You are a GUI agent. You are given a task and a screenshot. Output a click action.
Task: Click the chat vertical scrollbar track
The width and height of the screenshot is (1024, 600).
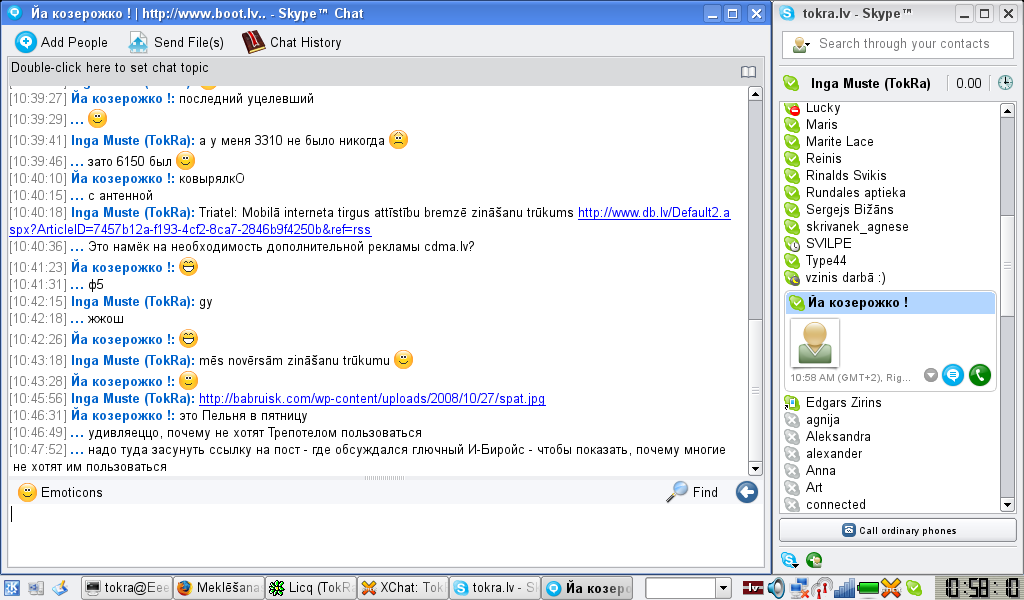point(755,281)
